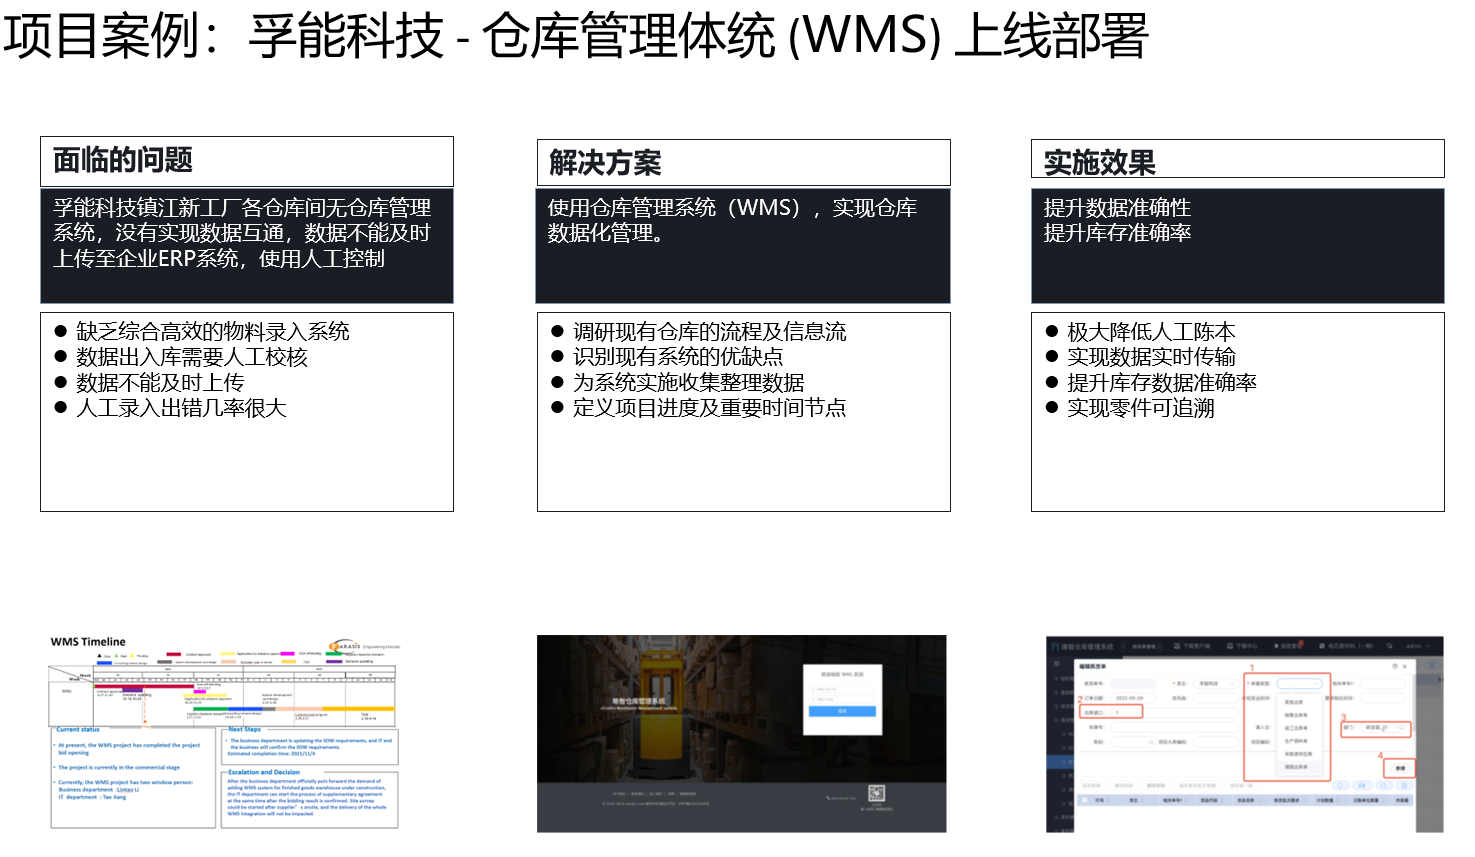This screenshot has height=857, width=1475.
Task: Click the Next Steps box in the timeline image
Action: click(x=310, y=746)
